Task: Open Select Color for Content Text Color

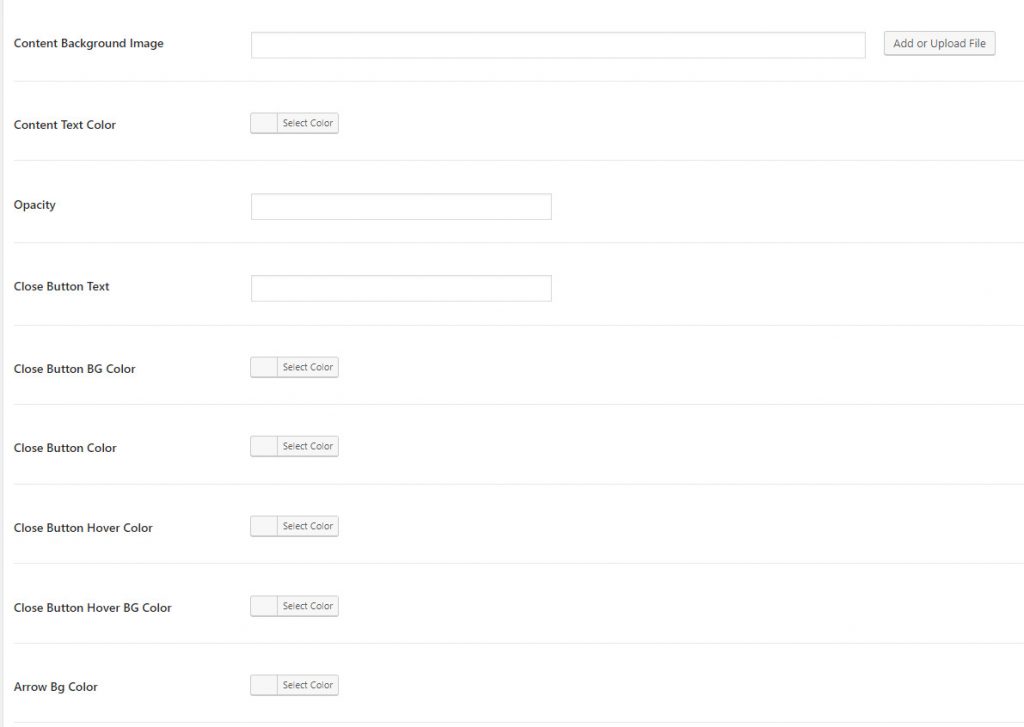Action: click(308, 124)
